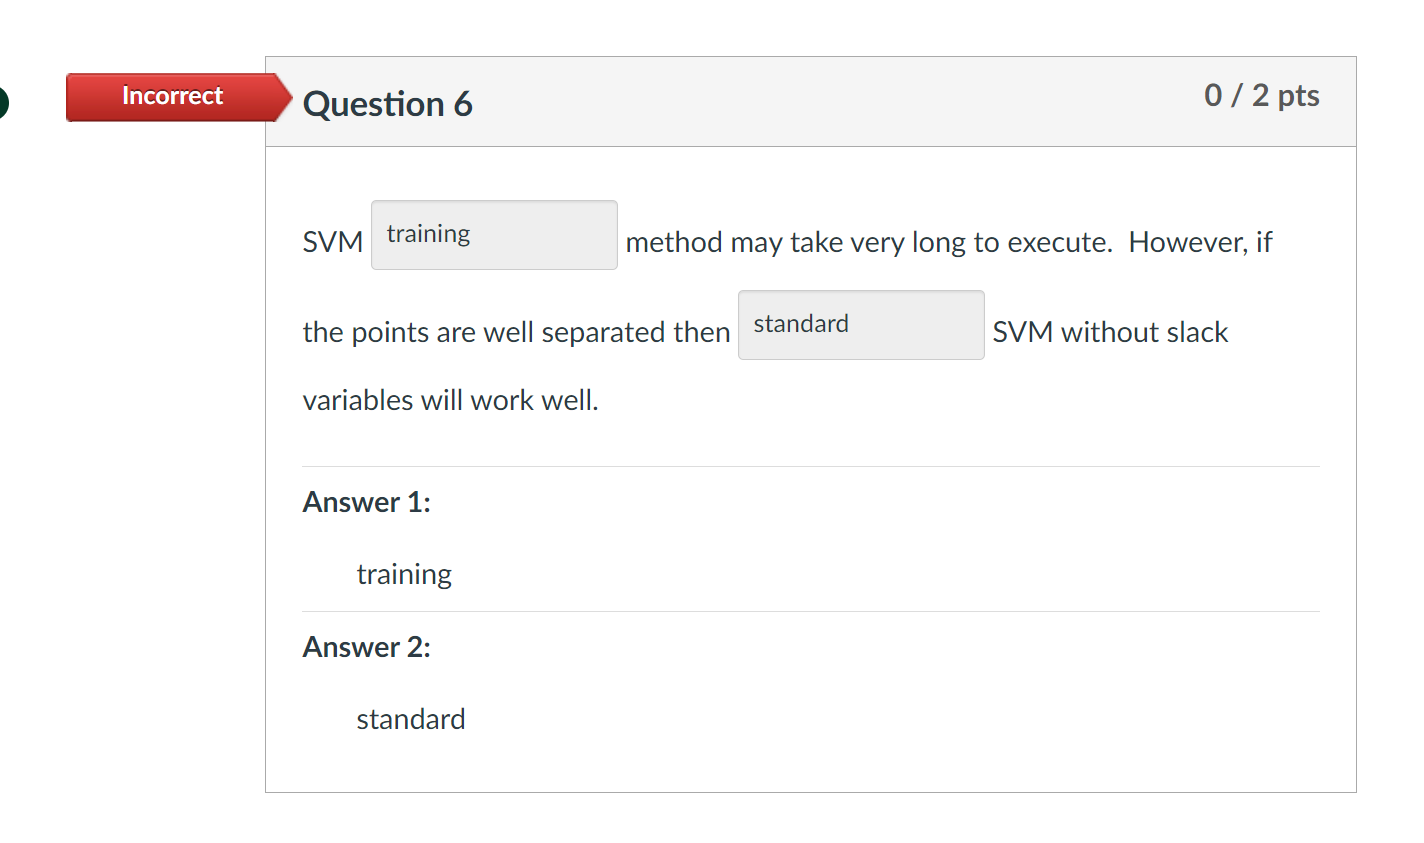This screenshot has height=843, width=1424.
Task: Click the phrase SVM without slack
Action: click(x=1109, y=331)
